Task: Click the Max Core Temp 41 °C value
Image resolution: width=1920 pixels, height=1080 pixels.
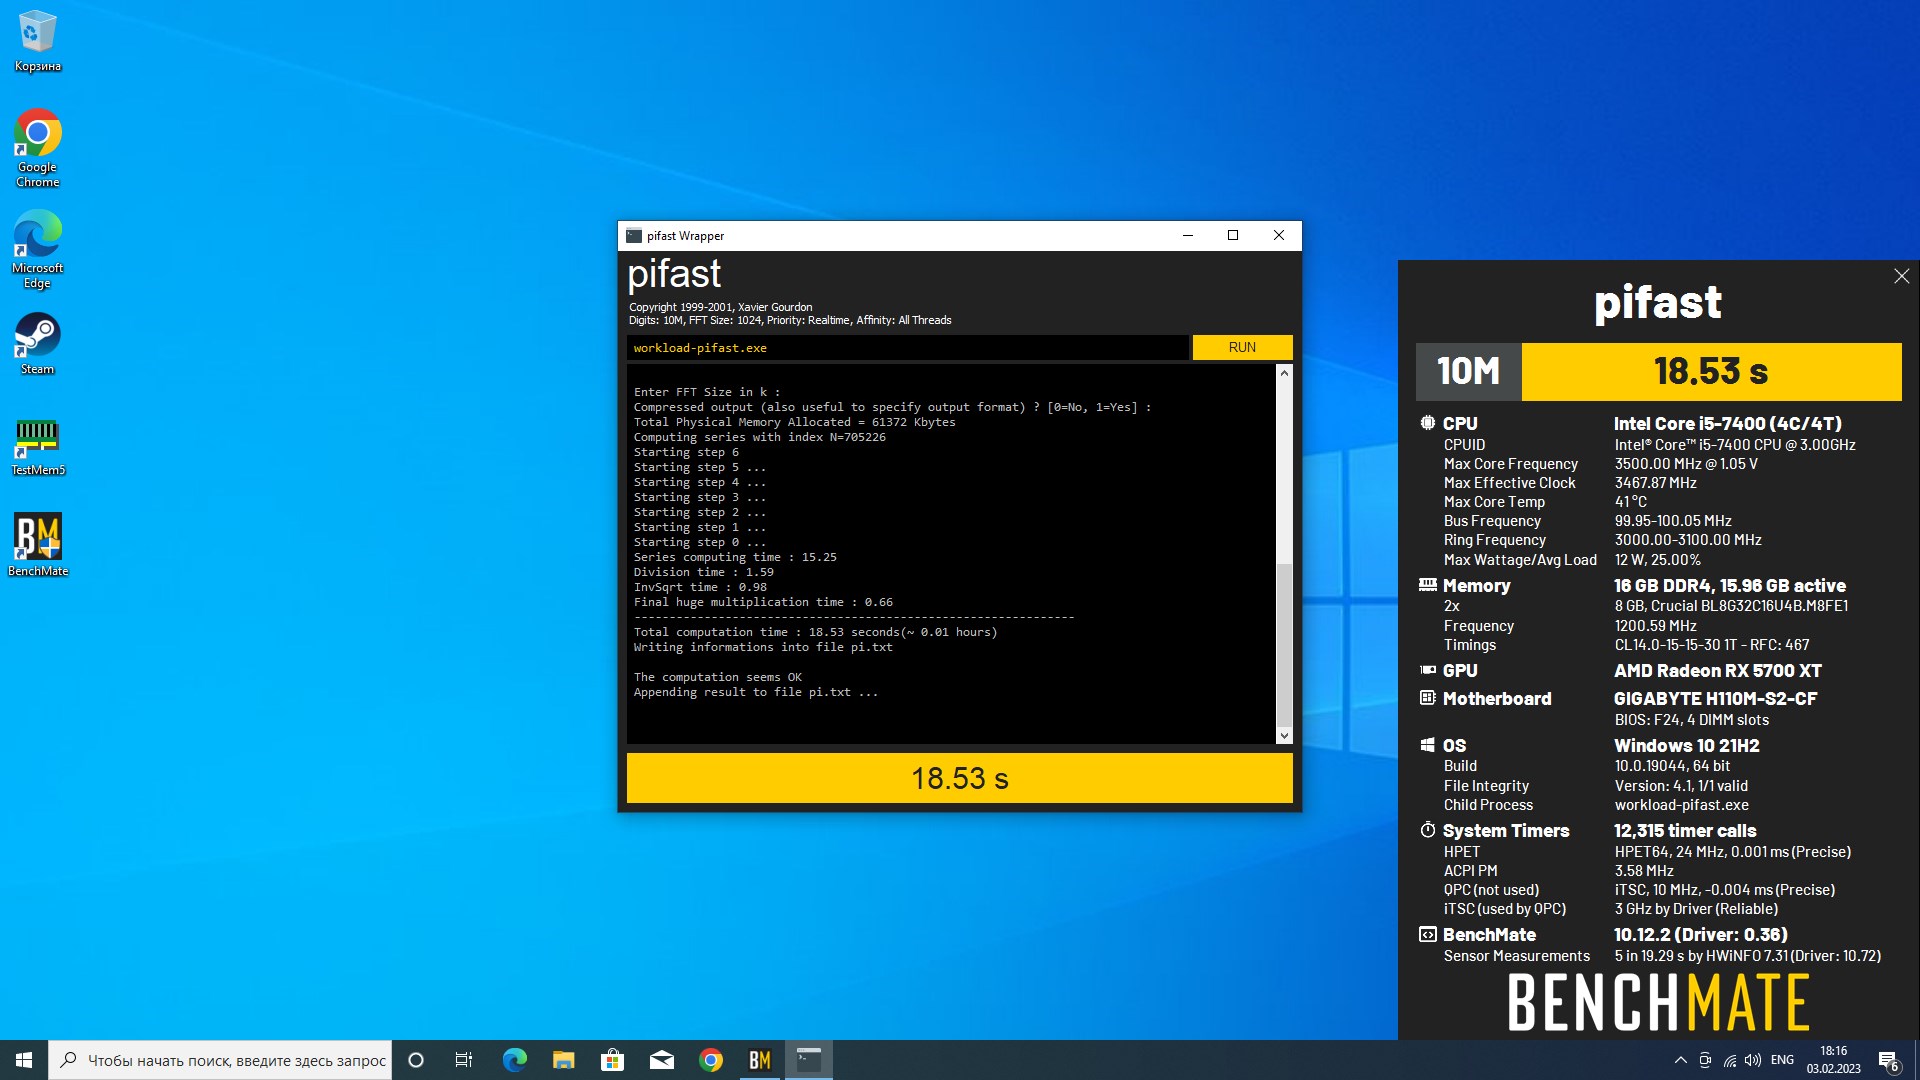Action: 1630,502
